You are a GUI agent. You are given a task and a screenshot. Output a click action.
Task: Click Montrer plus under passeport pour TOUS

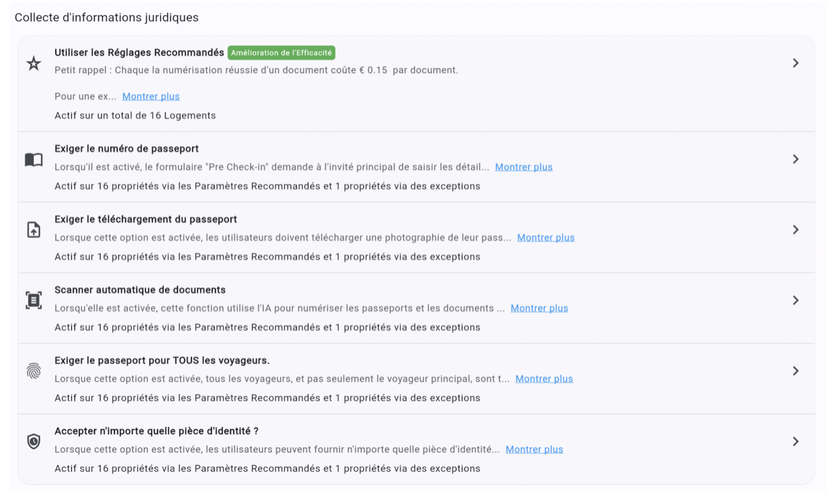pyautogui.click(x=544, y=379)
